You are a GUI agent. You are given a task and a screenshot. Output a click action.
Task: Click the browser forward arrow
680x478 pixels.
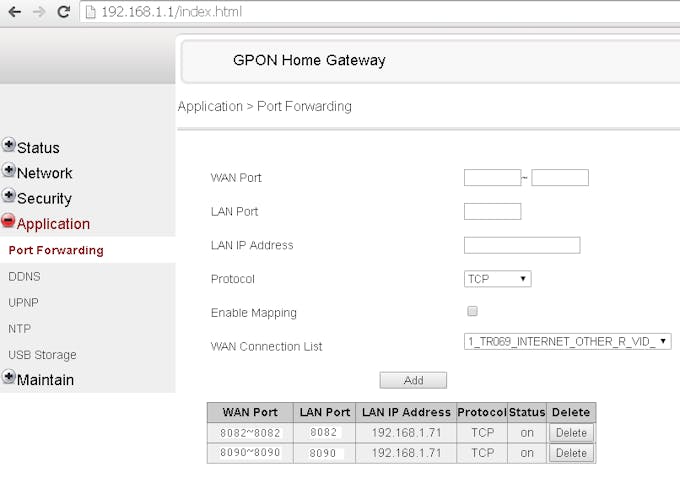39,12
